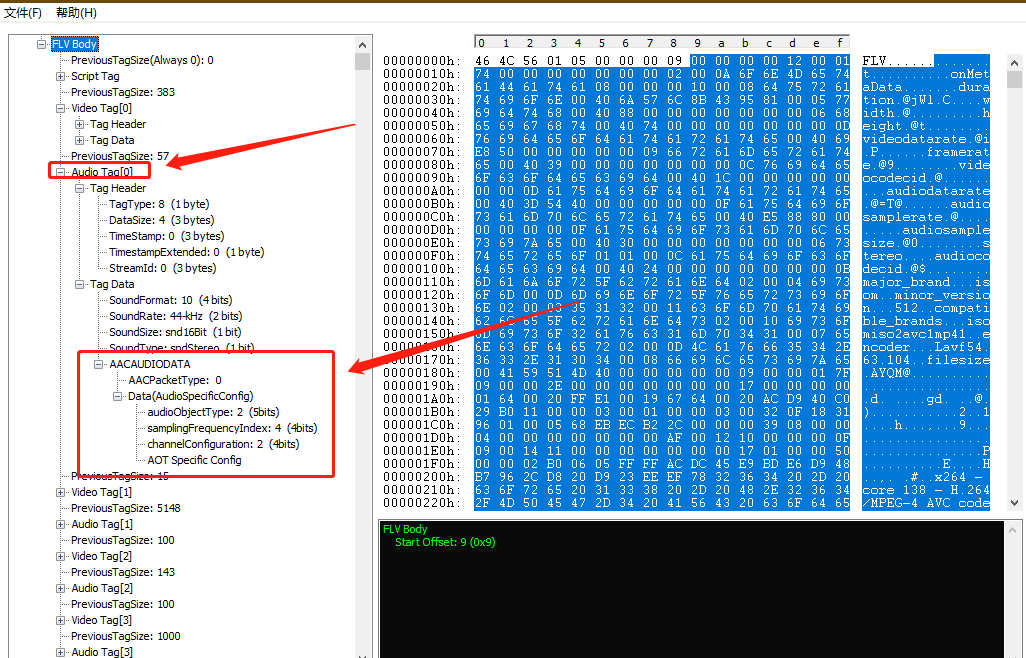Click ASCII text '63.104..filesize'
Image resolution: width=1026 pixels, height=658 pixels.
pyautogui.click(x=926, y=360)
